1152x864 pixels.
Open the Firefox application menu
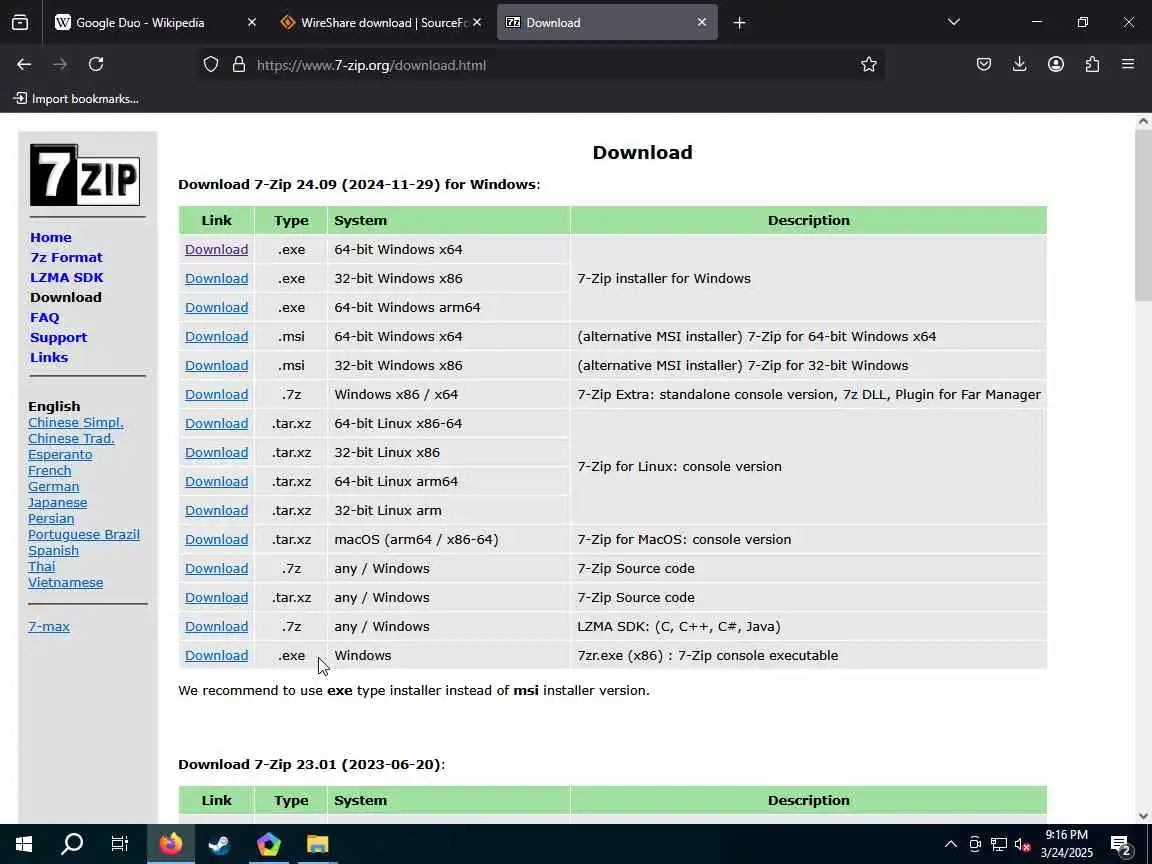pos(1128,65)
